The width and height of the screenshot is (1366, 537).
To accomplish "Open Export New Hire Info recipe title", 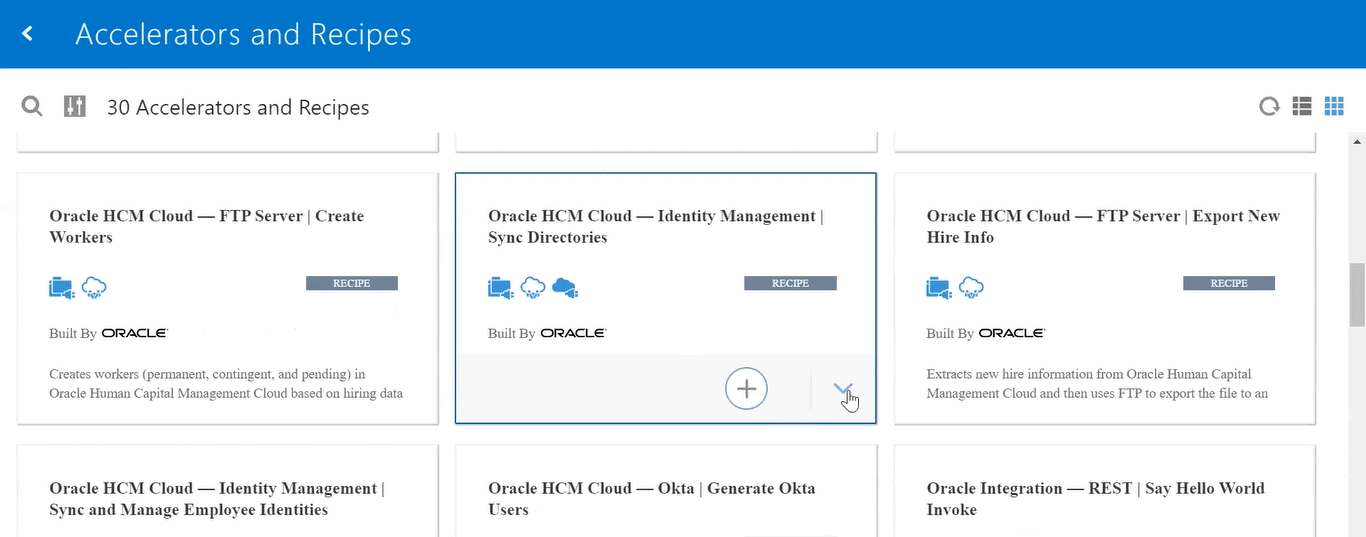I will 1102,226.
